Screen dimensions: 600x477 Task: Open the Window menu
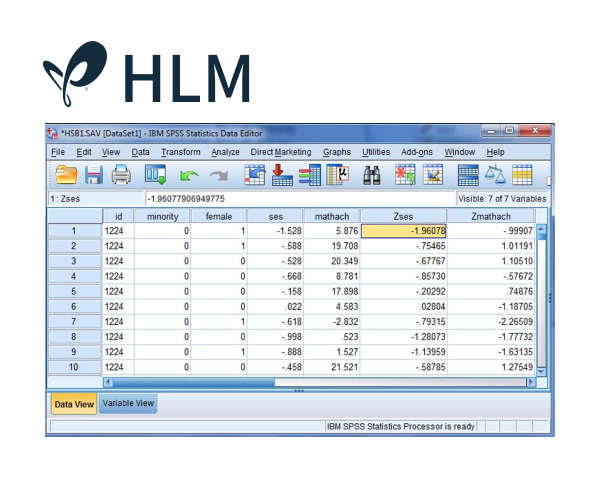point(460,152)
